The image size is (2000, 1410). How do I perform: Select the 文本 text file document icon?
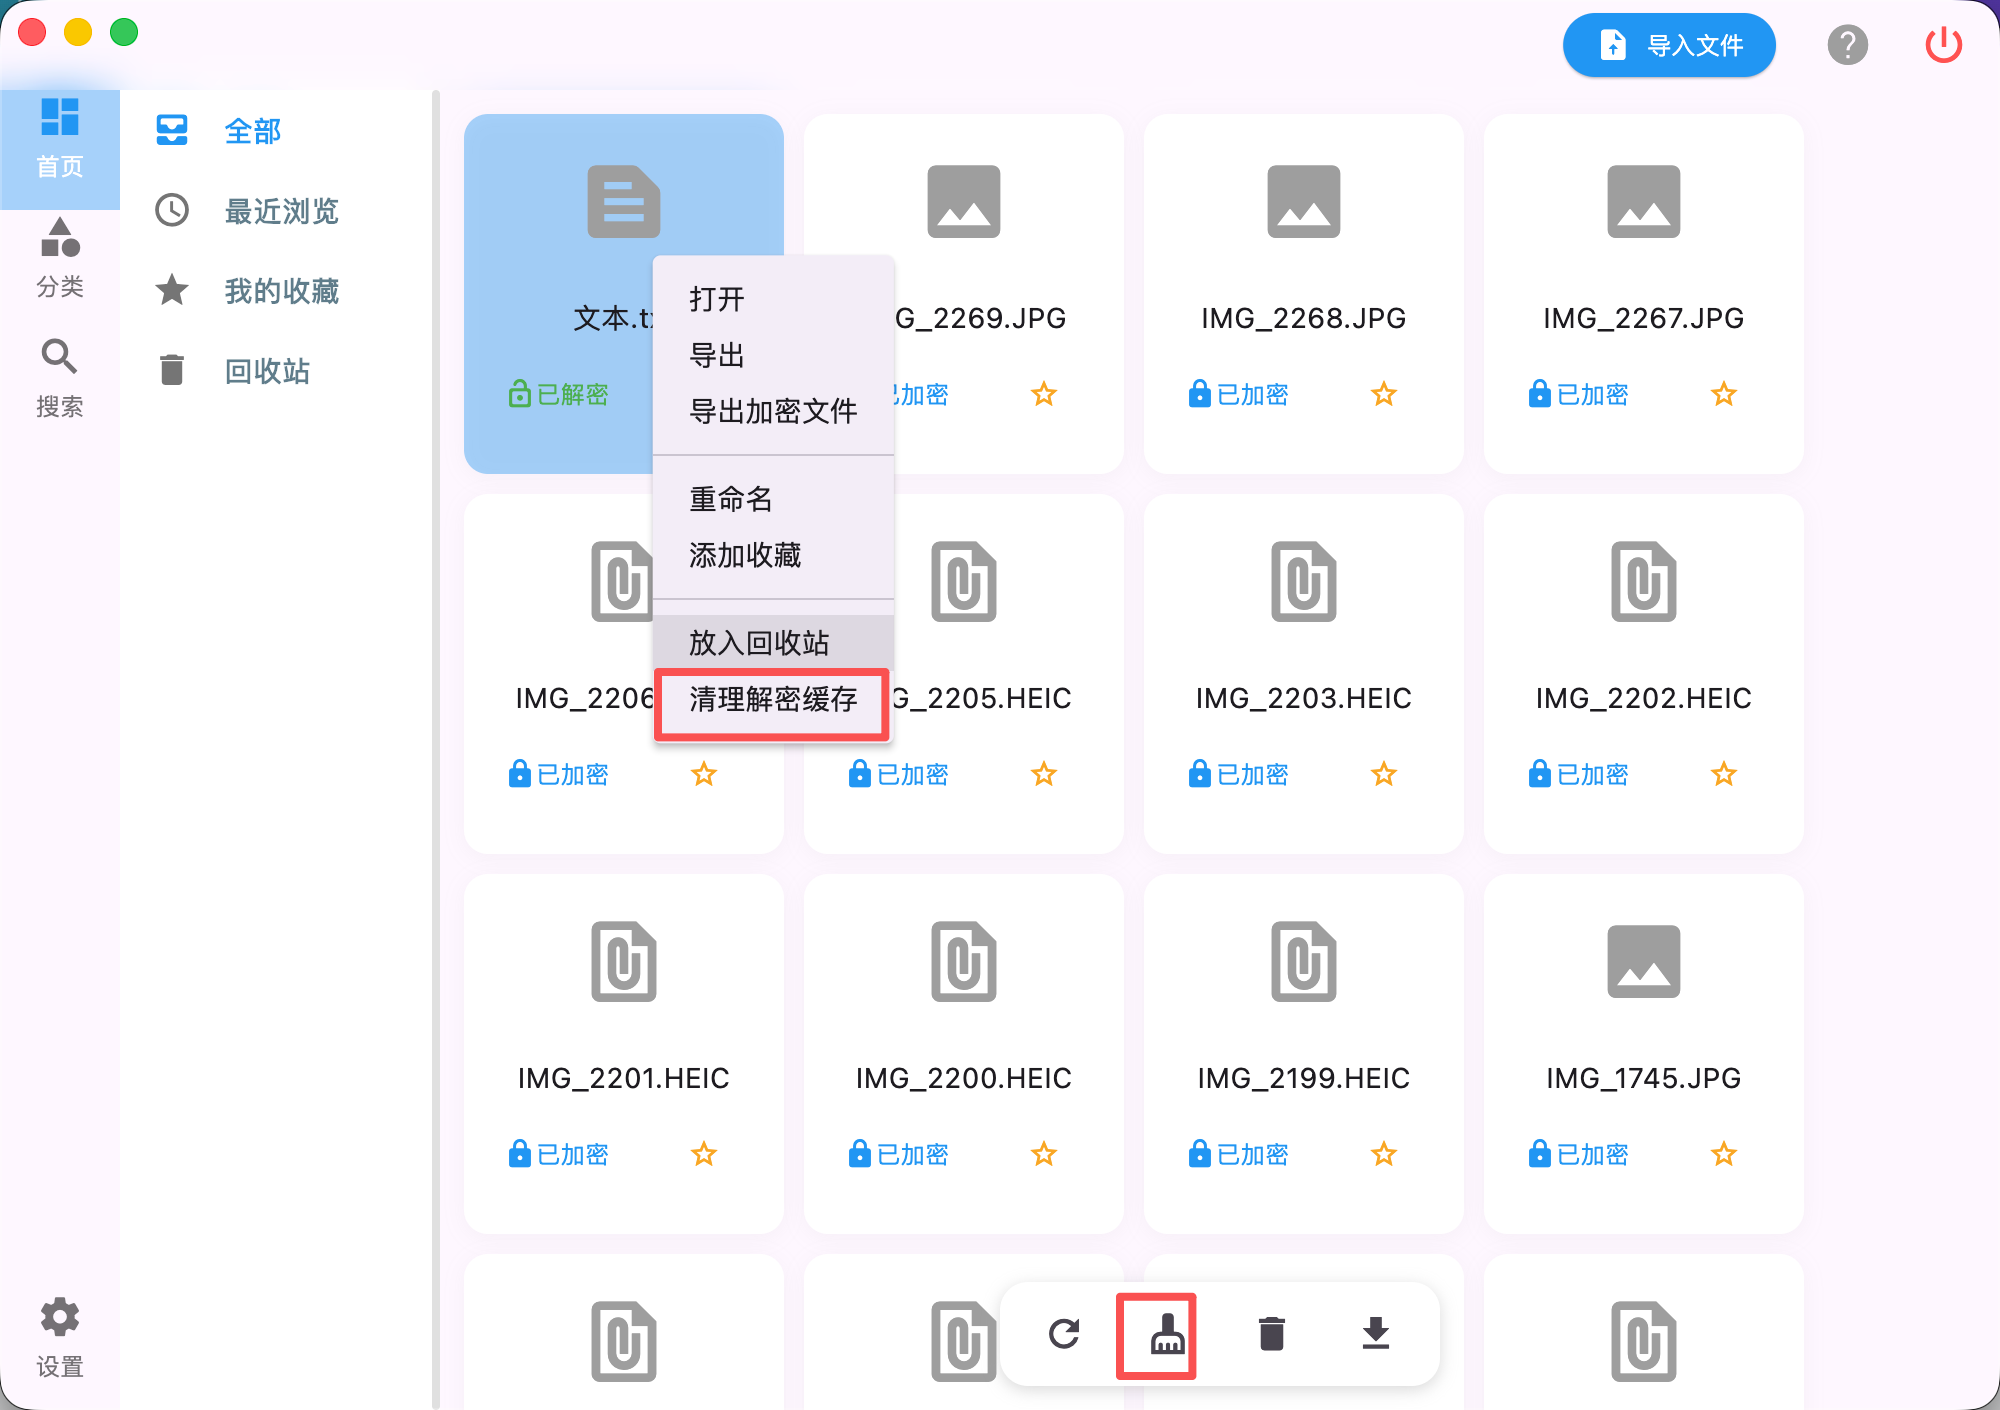click(624, 202)
